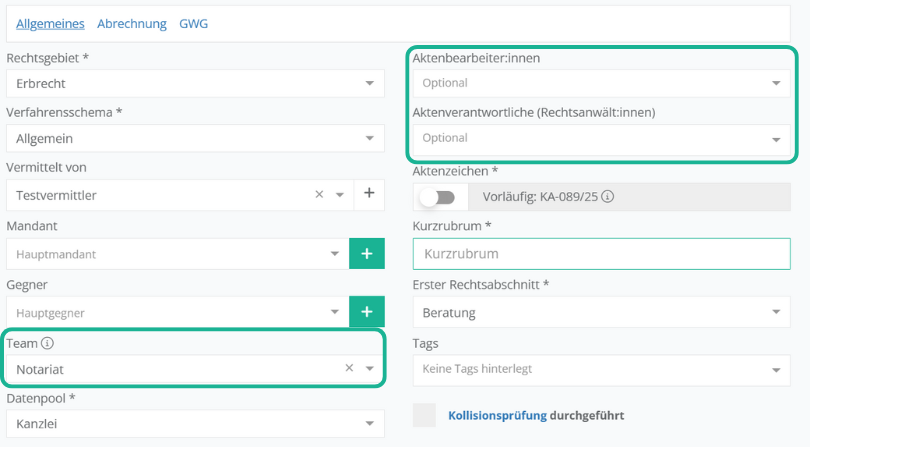Click the plus icon next to Vermittelt von

pos(368,194)
